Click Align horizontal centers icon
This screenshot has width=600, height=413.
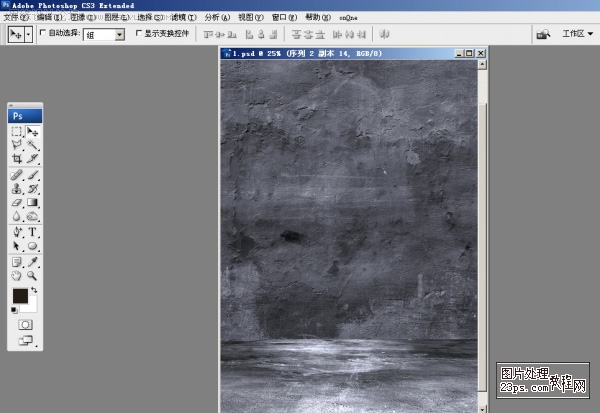[261, 34]
